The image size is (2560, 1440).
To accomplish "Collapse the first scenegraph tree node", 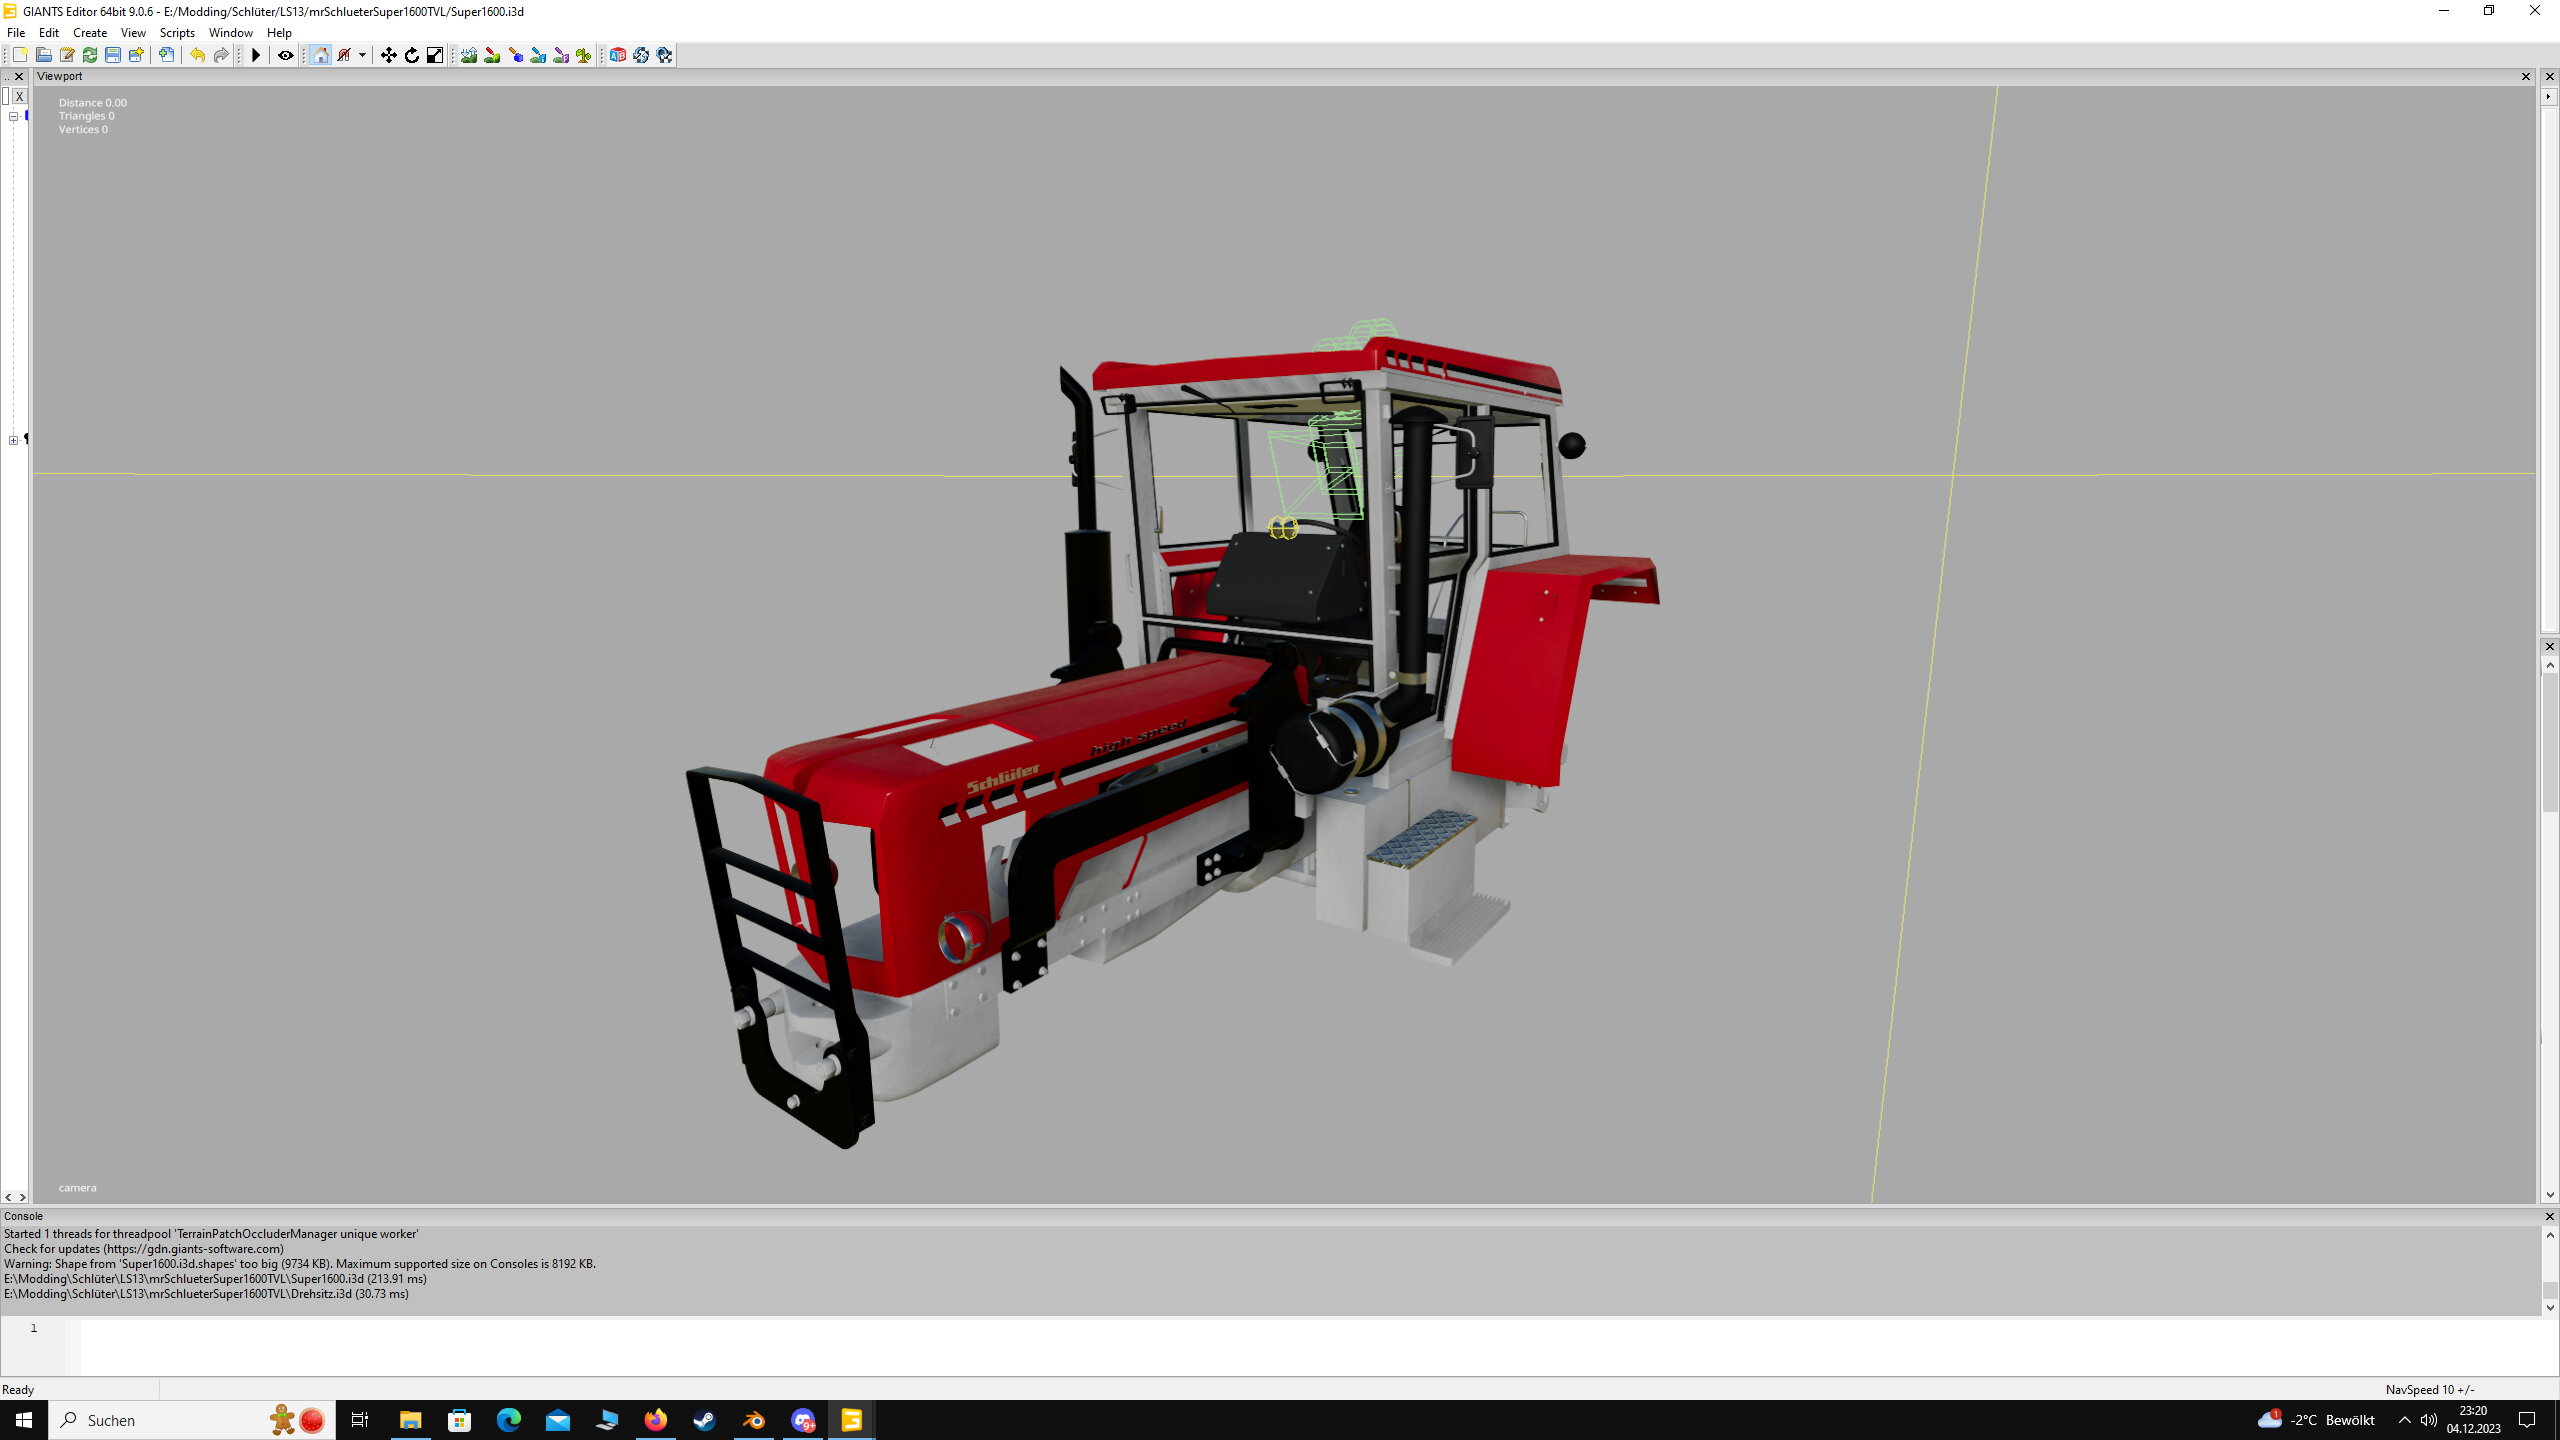I will [x=14, y=116].
